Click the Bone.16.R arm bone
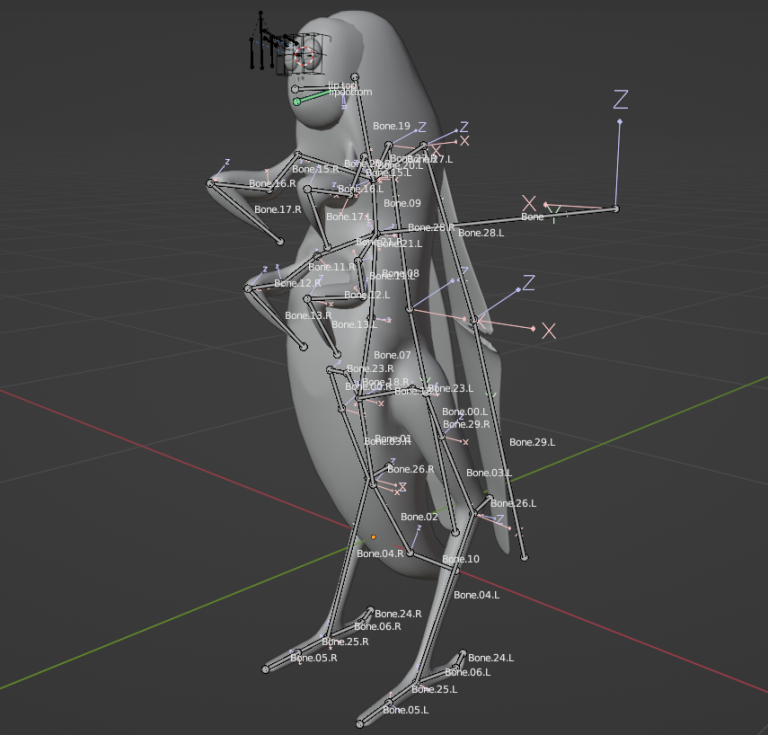 click(x=272, y=184)
